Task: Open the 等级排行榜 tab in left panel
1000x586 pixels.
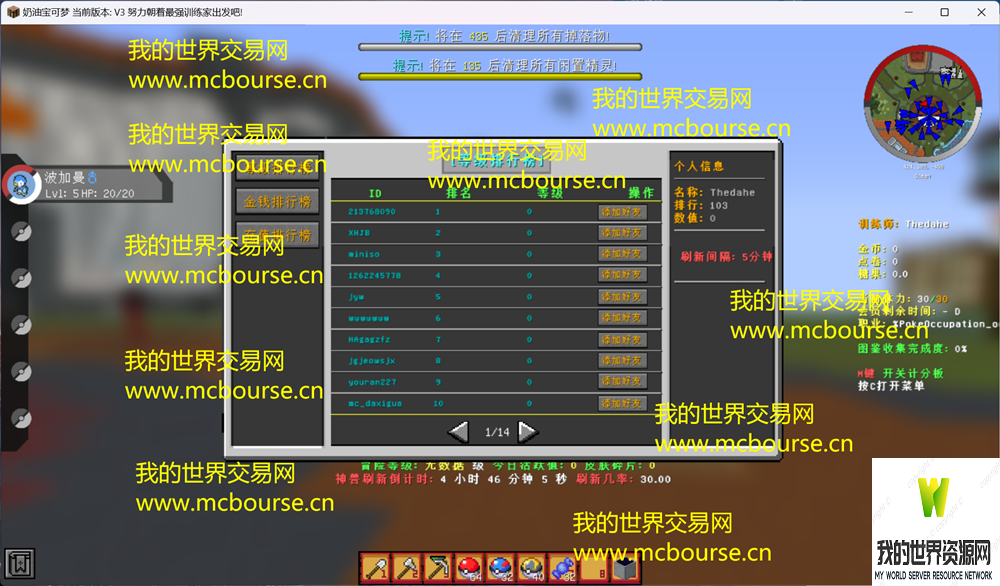Action: [x=277, y=168]
